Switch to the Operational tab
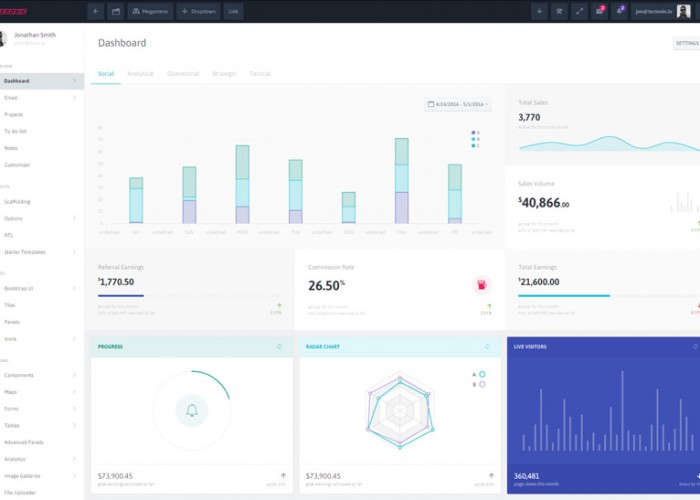 pos(183,74)
